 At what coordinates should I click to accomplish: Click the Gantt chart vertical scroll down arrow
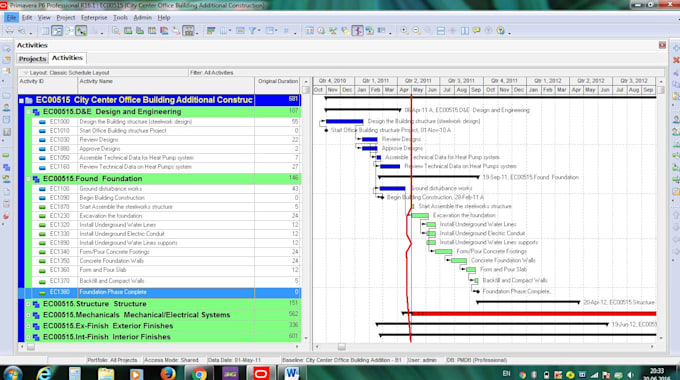point(661,338)
